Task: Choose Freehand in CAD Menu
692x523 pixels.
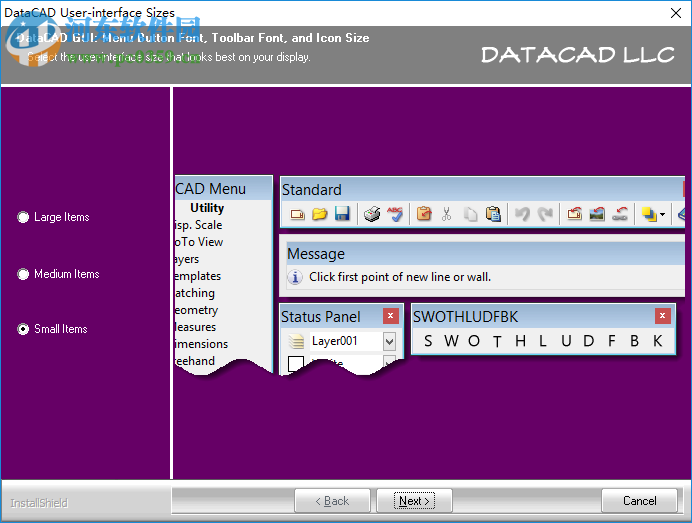Action: [195, 361]
